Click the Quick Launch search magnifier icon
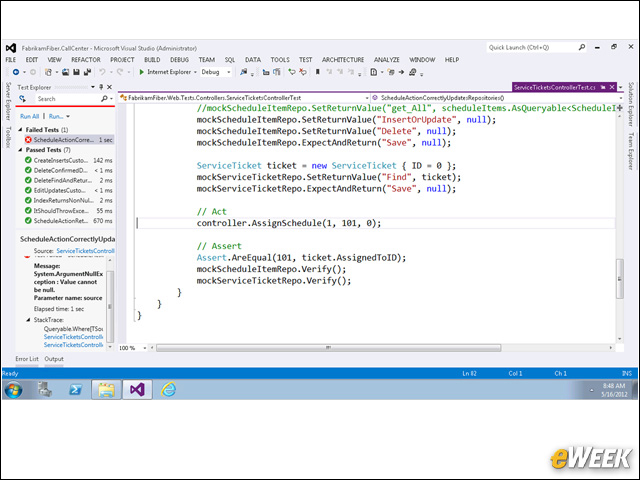 (x=582, y=48)
